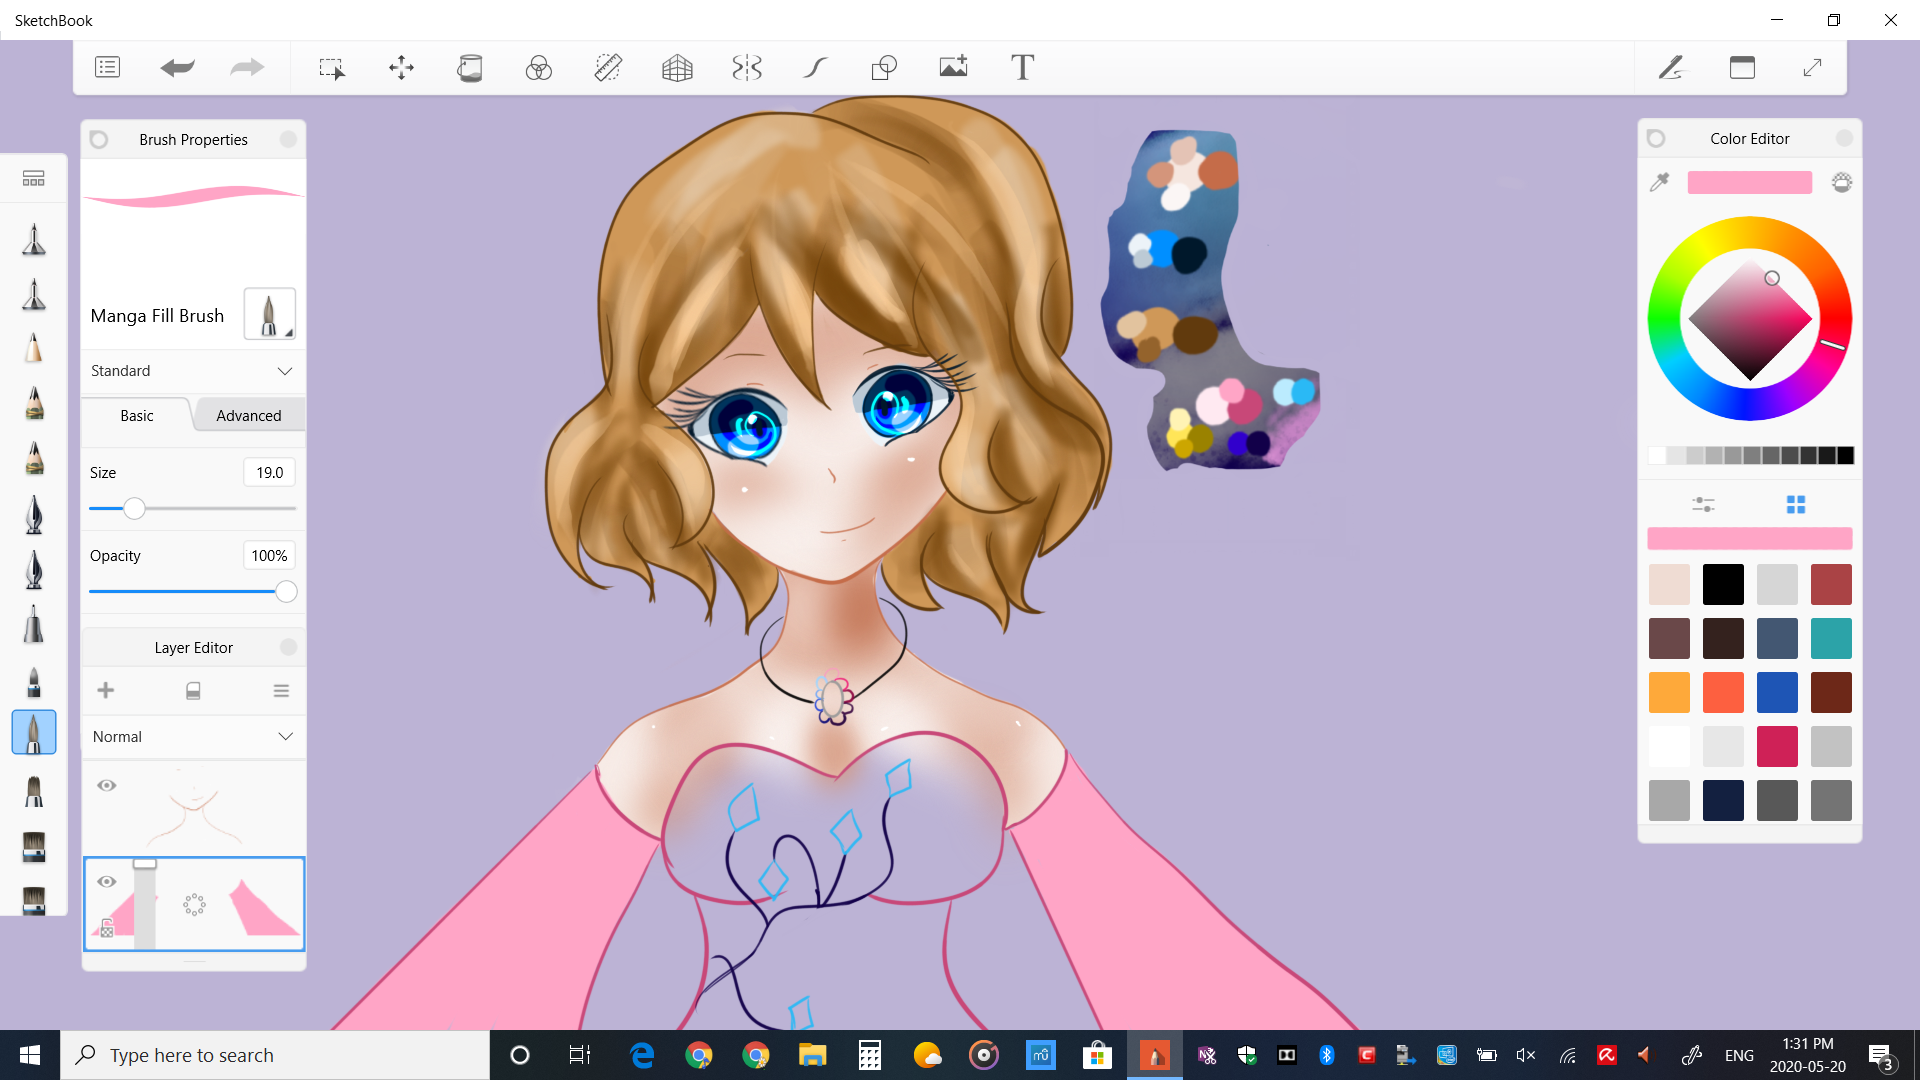Select the top sketch layer thumbnail
Image resolution: width=1920 pixels, height=1080 pixels.
[194, 807]
